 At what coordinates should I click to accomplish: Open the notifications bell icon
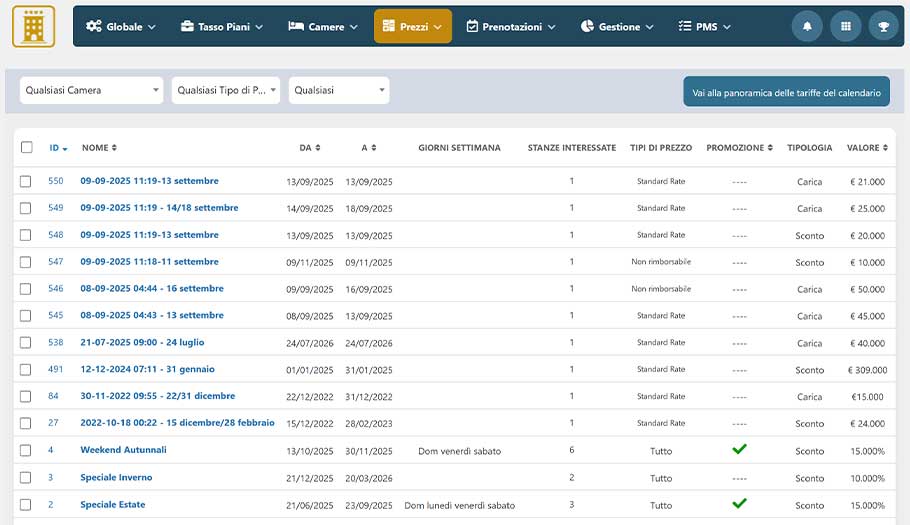coord(807,27)
